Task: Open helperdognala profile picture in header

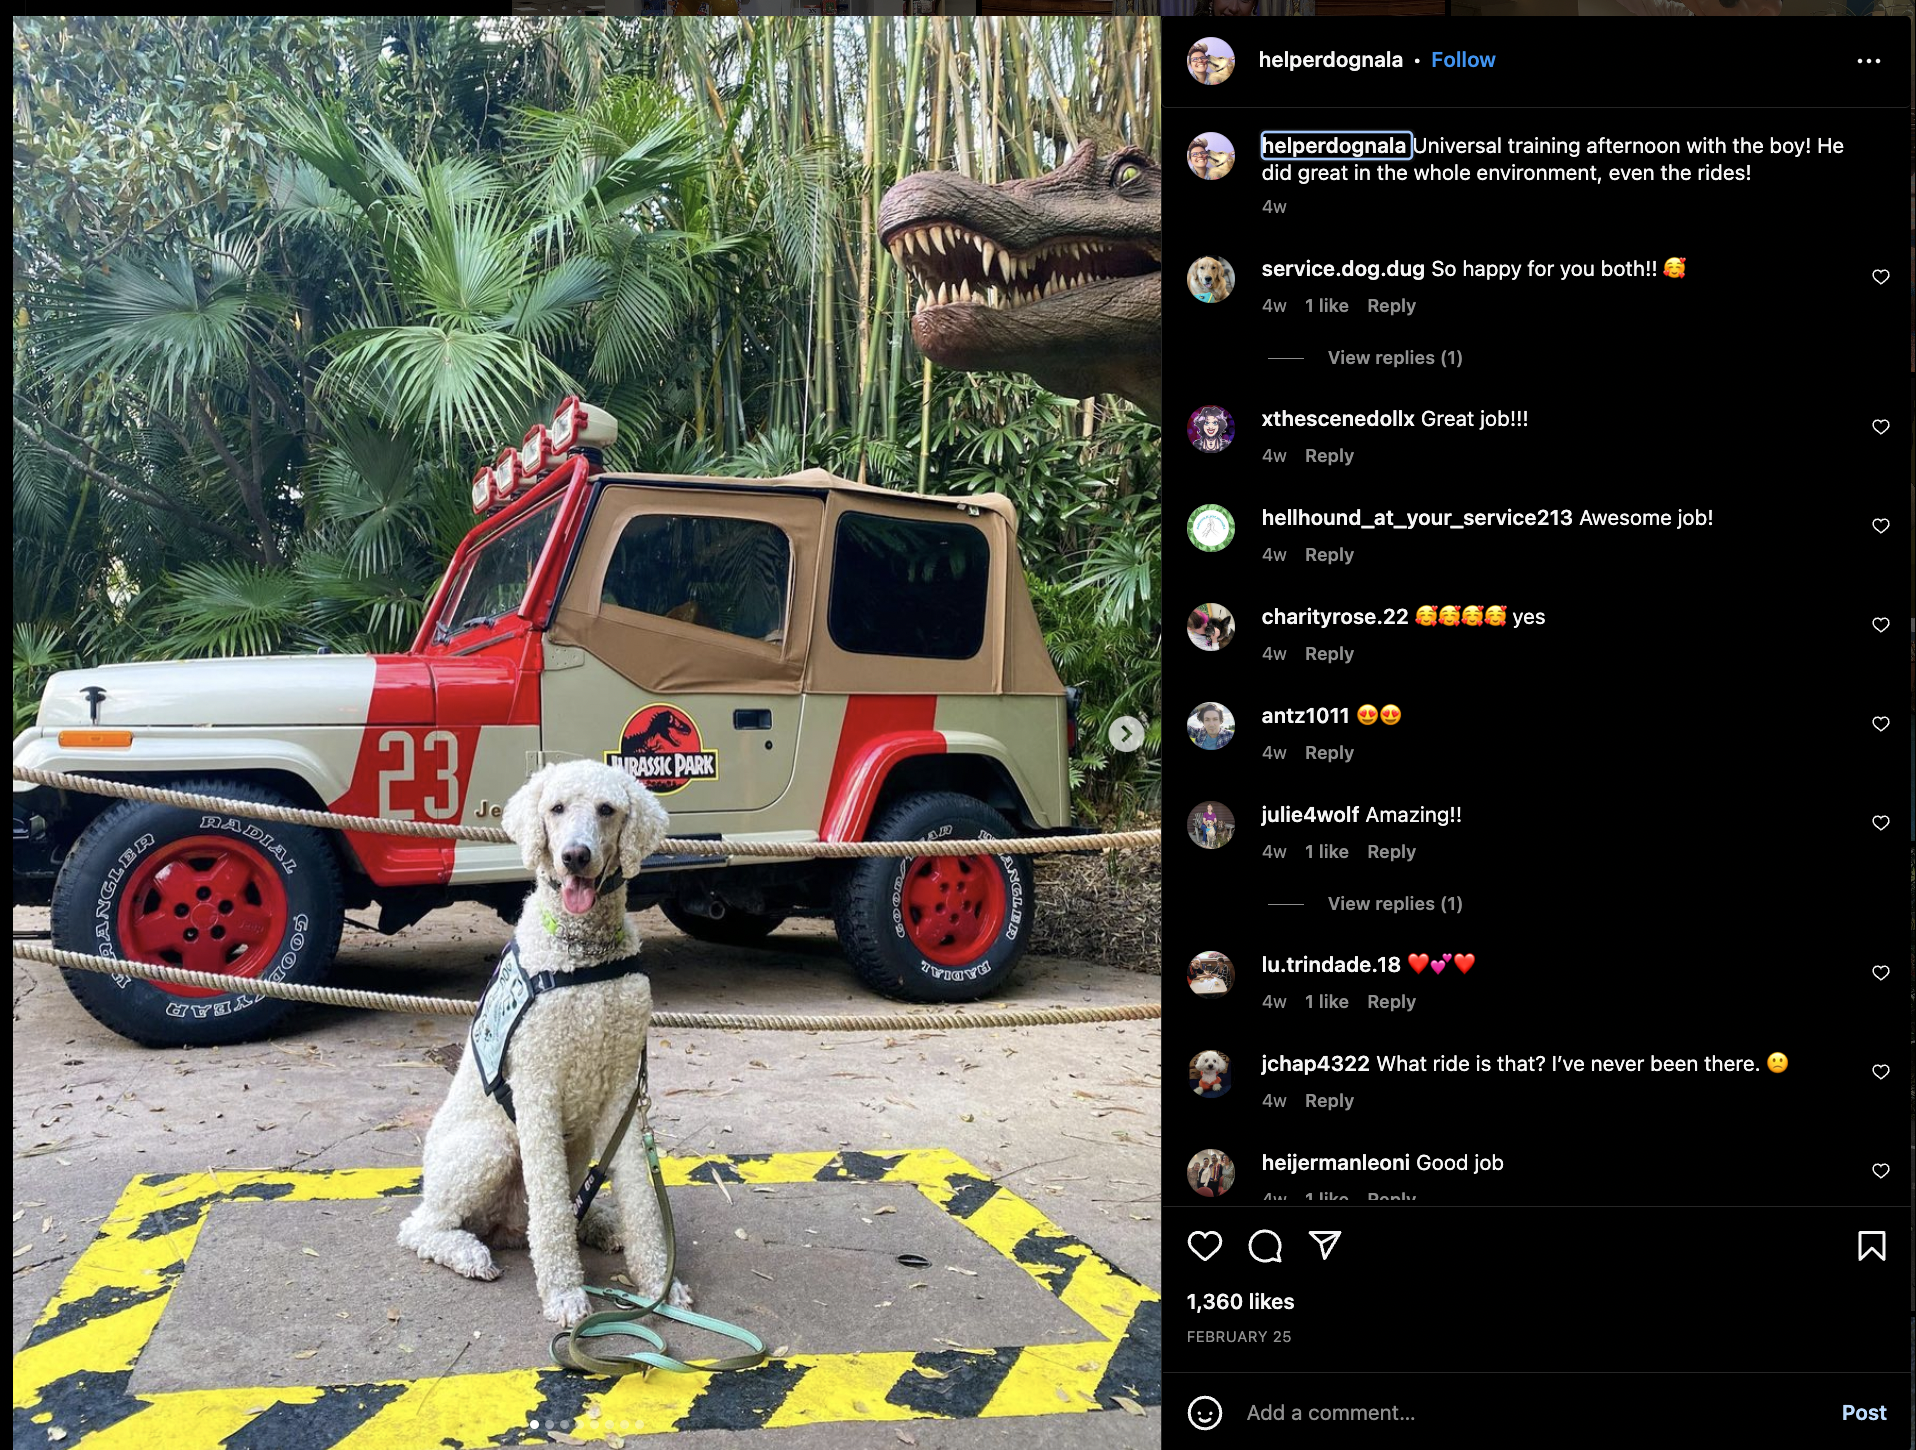Action: pos(1211,61)
